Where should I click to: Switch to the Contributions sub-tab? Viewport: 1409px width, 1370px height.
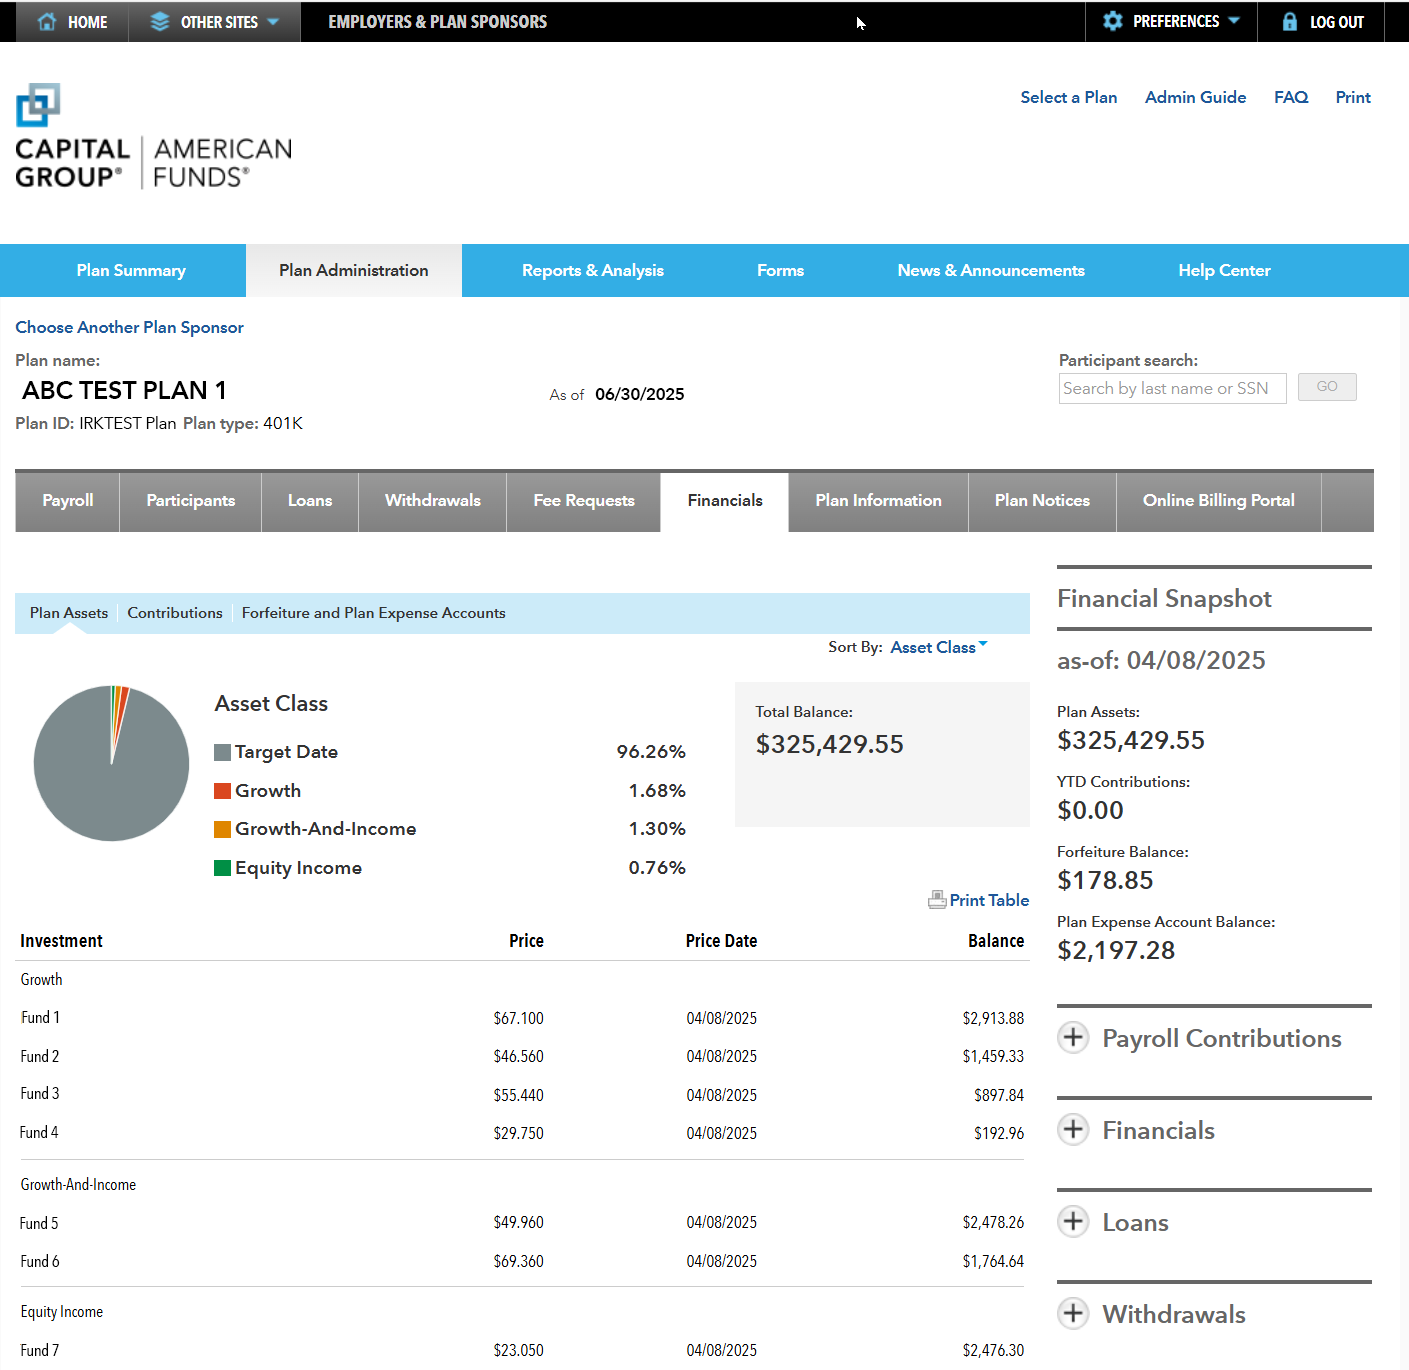tap(174, 612)
